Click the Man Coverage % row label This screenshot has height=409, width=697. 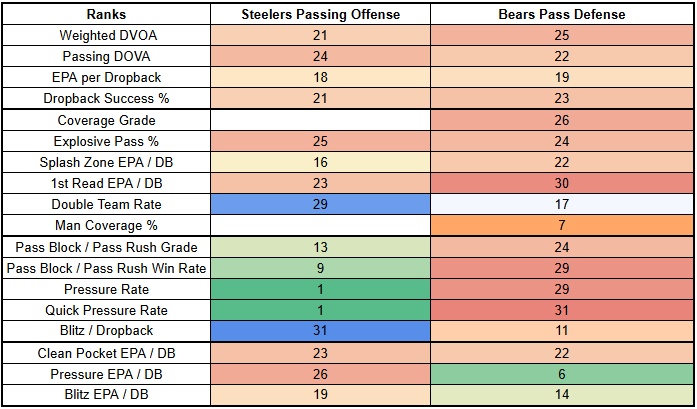click(105, 225)
